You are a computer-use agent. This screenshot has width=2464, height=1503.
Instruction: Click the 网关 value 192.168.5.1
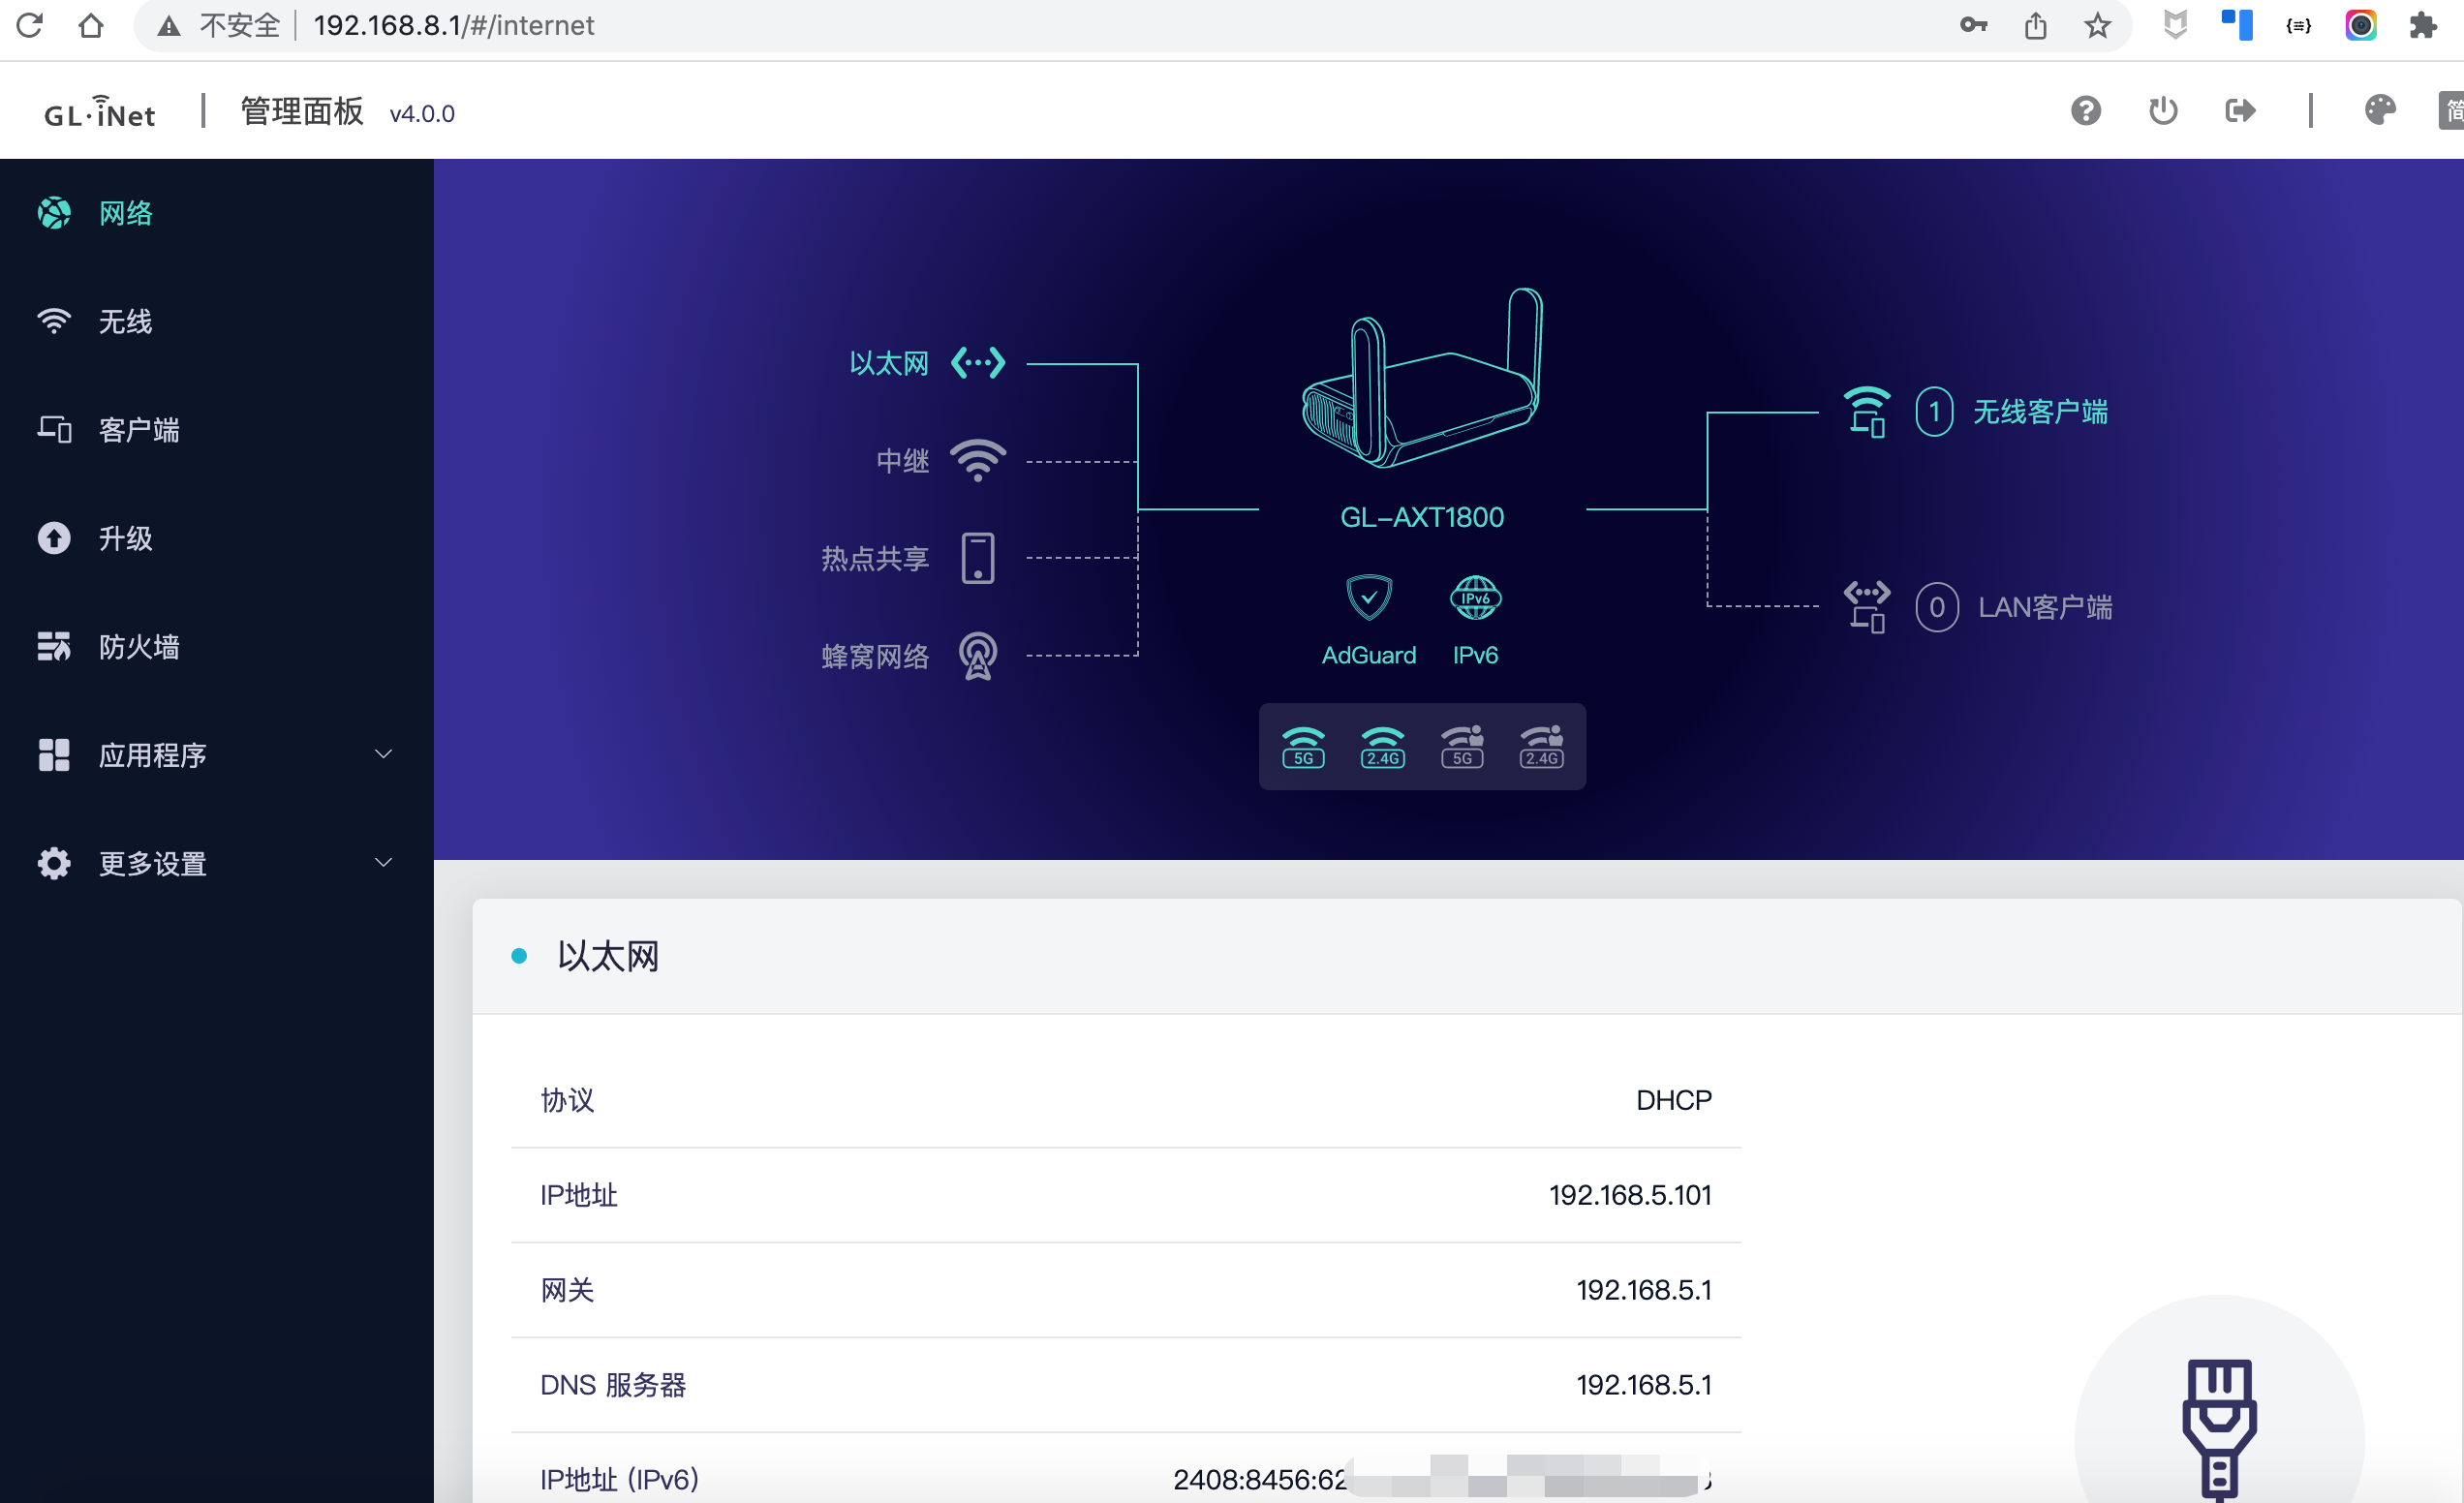click(1644, 1290)
